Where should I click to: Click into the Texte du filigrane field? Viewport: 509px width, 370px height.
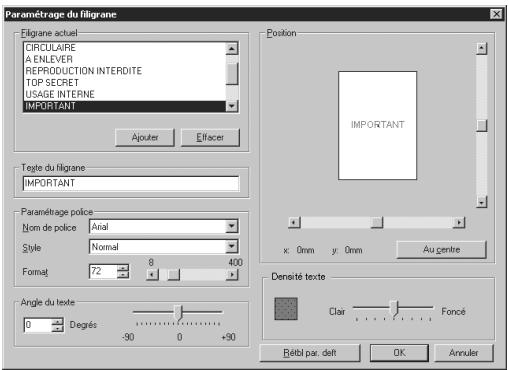pos(131,183)
